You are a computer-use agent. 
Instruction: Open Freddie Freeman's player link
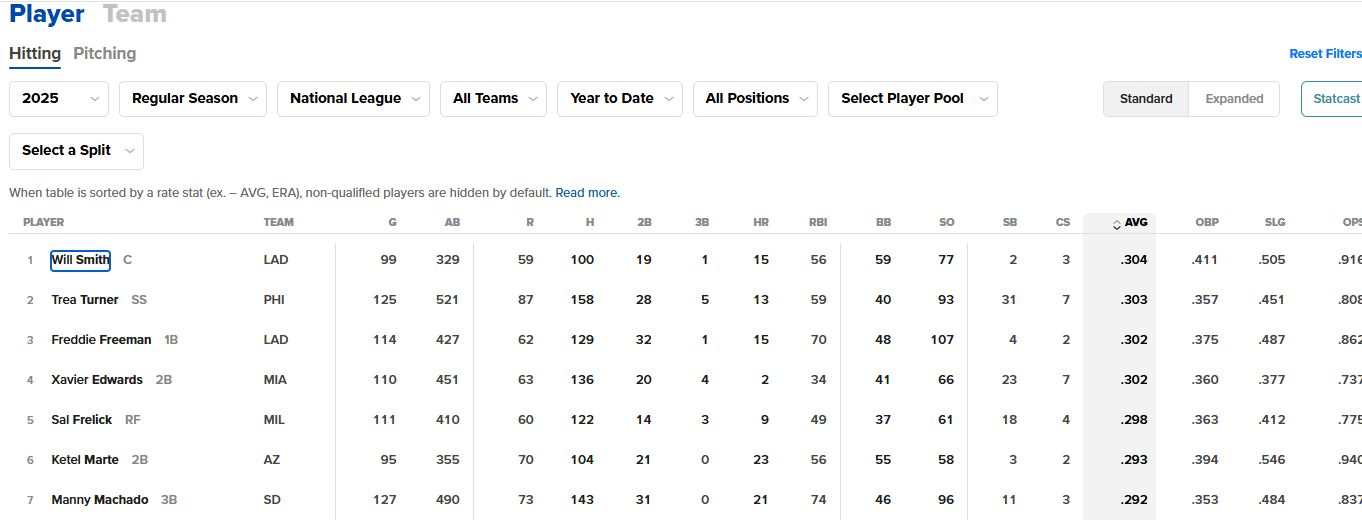(101, 340)
